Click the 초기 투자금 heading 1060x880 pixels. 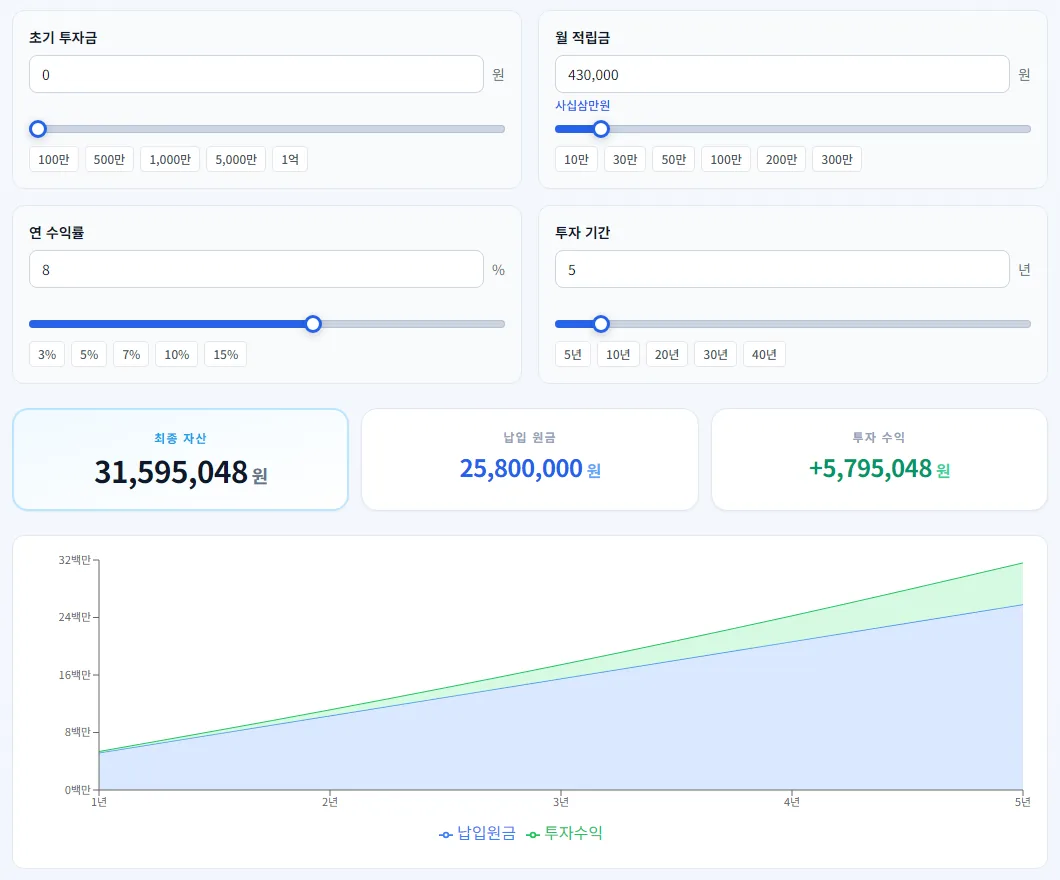click(63, 38)
